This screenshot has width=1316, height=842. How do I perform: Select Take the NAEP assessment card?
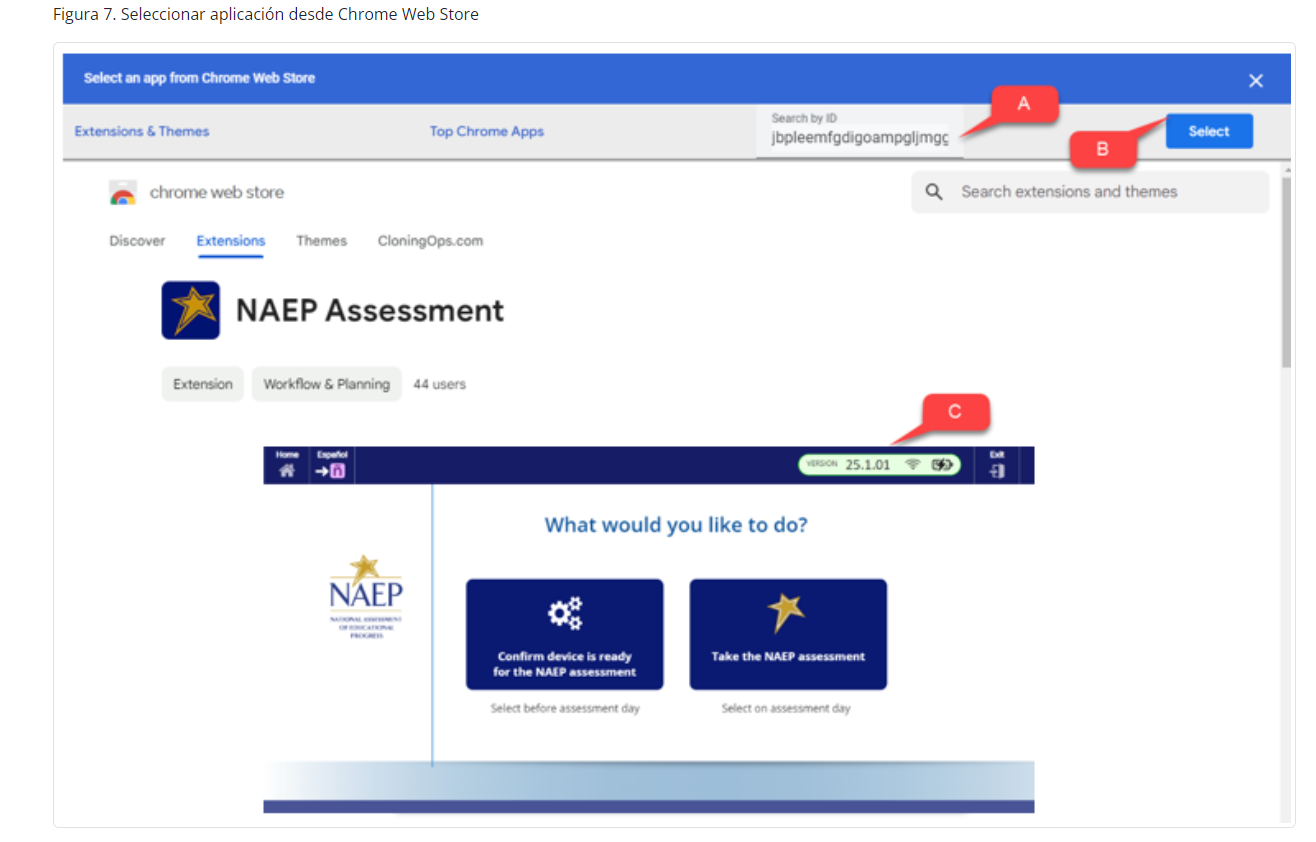click(788, 634)
